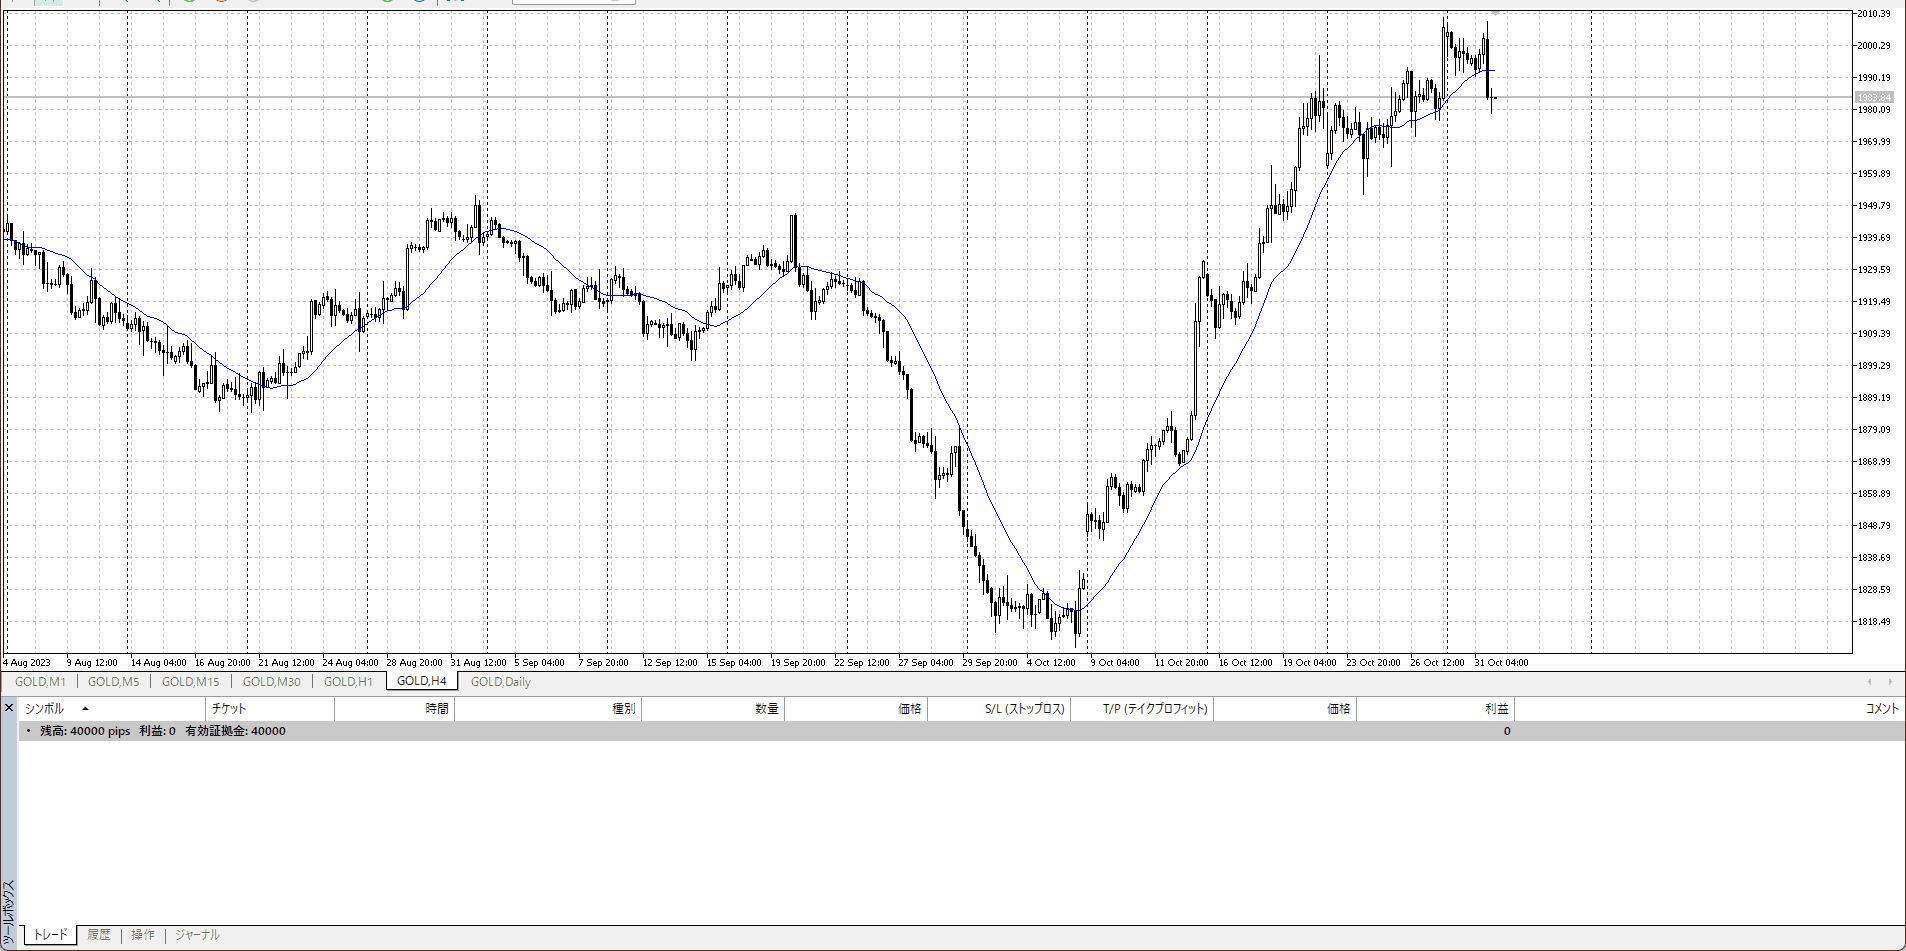
Task: Select the GOLD,M15 chart tab
Action: click(190, 682)
